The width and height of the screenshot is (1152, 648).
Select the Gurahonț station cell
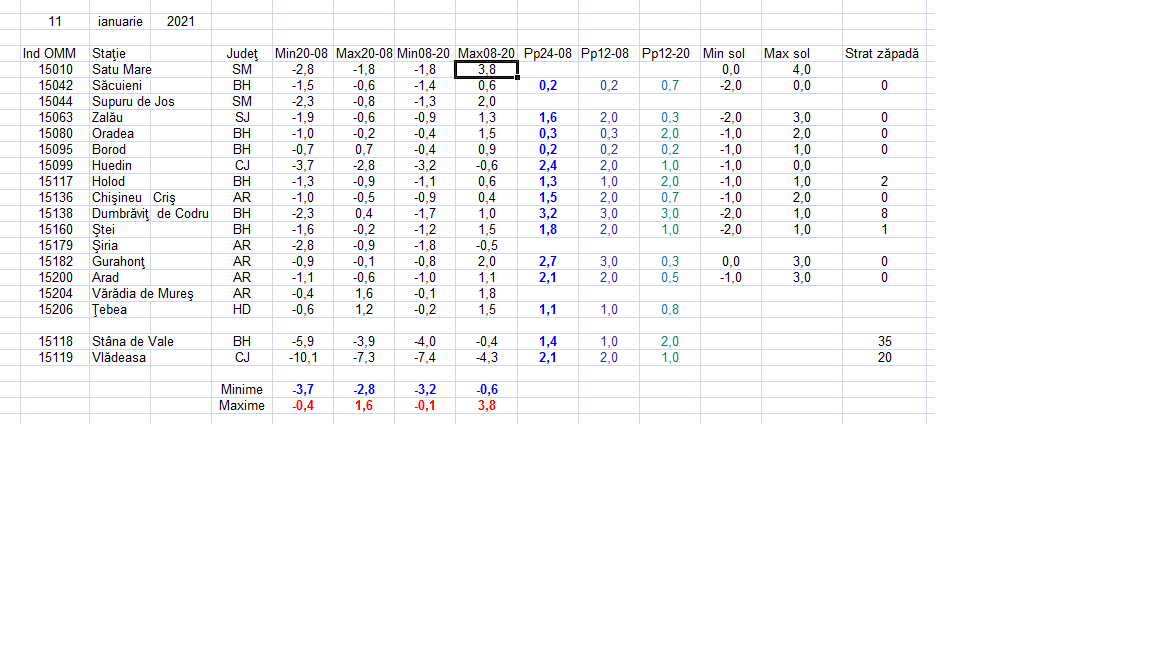(x=118, y=262)
